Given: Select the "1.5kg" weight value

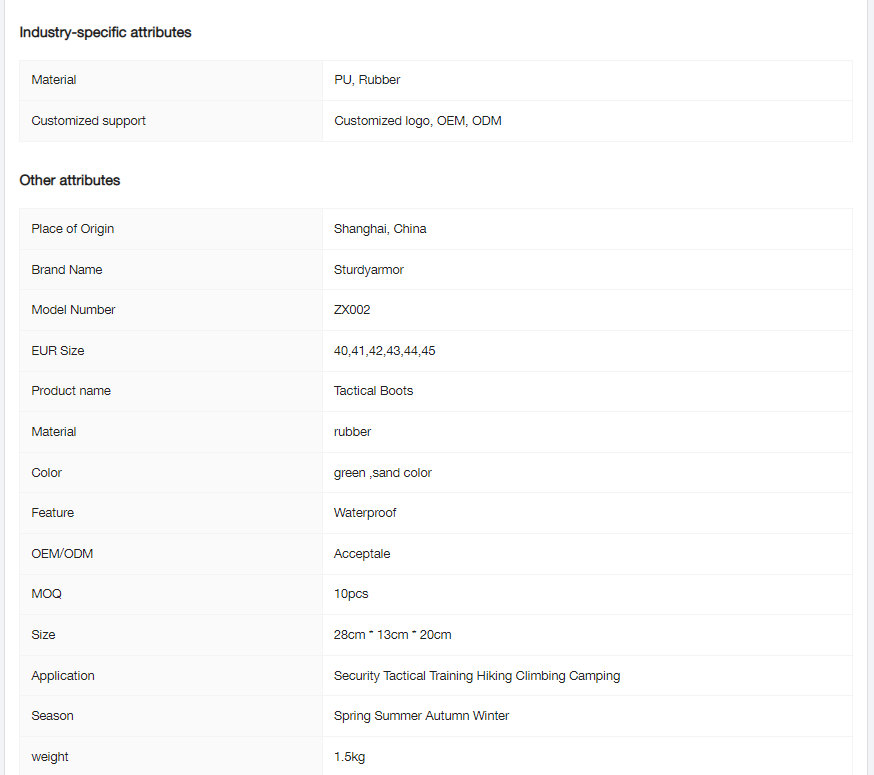Looking at the screenshot, I should coord(349,757).
